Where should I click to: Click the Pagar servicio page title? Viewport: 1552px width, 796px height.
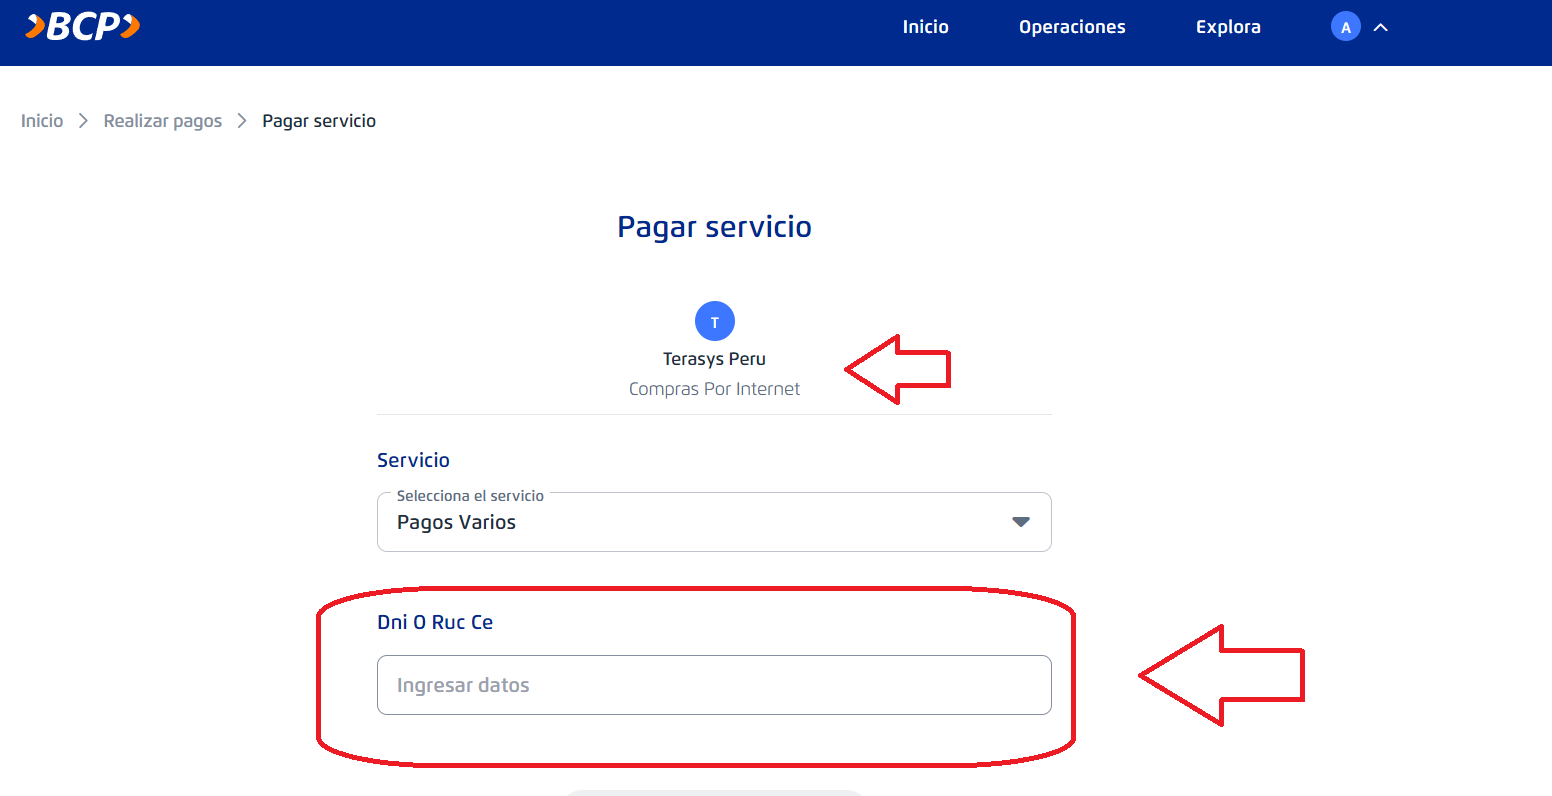(714, 227)
